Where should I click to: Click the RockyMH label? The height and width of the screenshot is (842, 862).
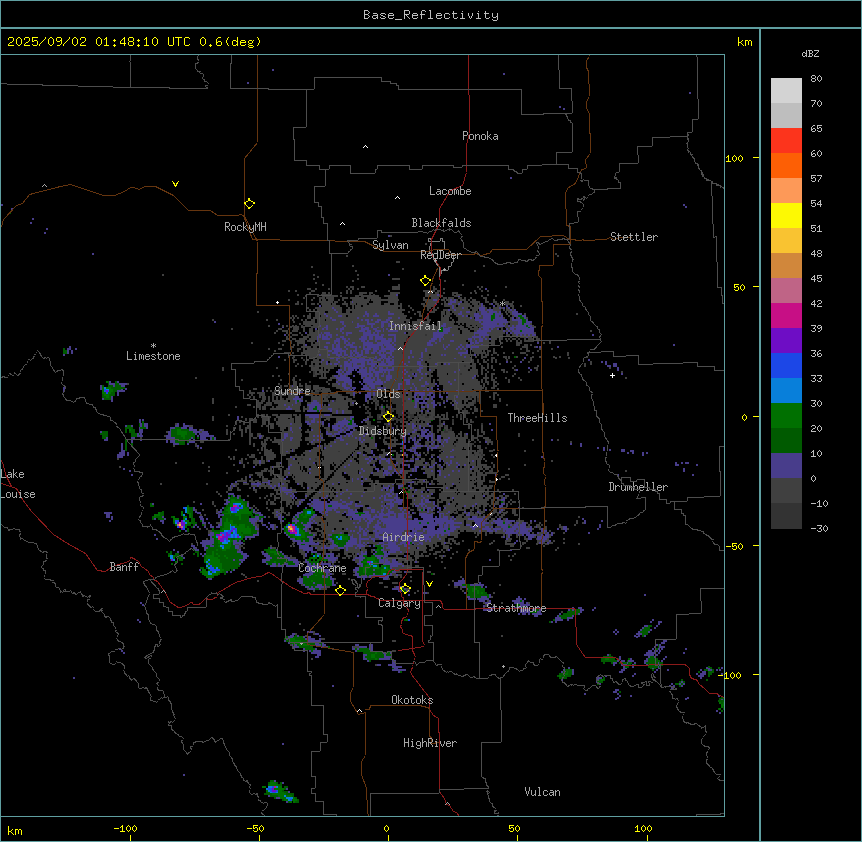coord(245,227)
